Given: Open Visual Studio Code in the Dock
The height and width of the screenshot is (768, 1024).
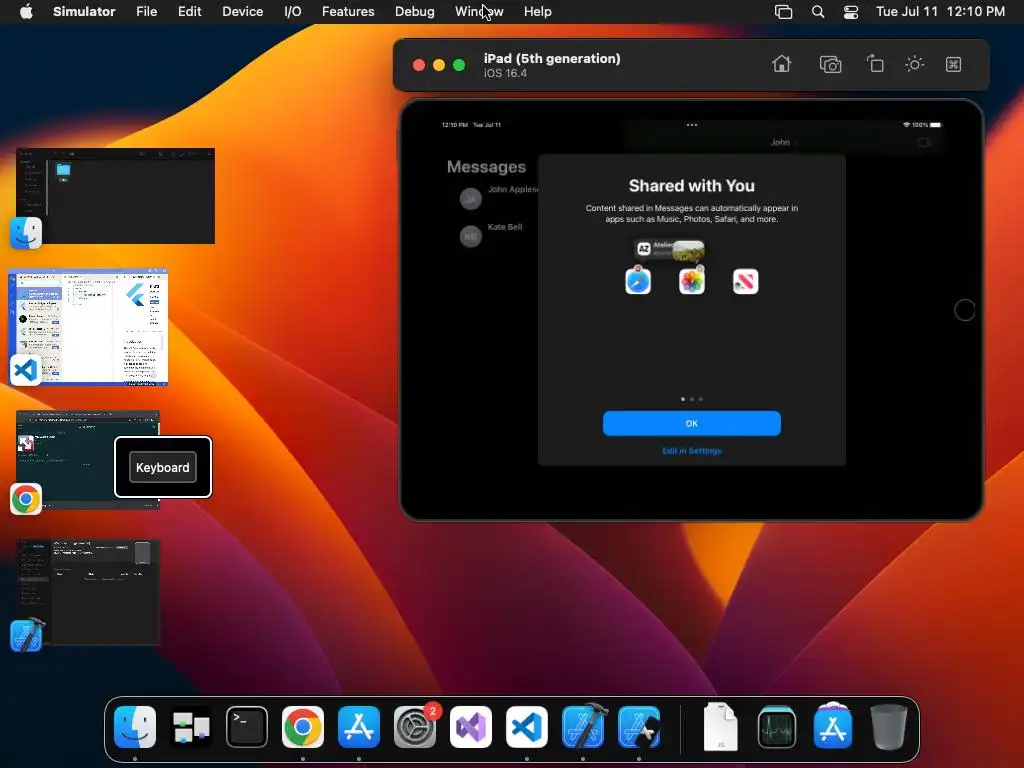Looking at the screenshot, I should coord(526,727).
